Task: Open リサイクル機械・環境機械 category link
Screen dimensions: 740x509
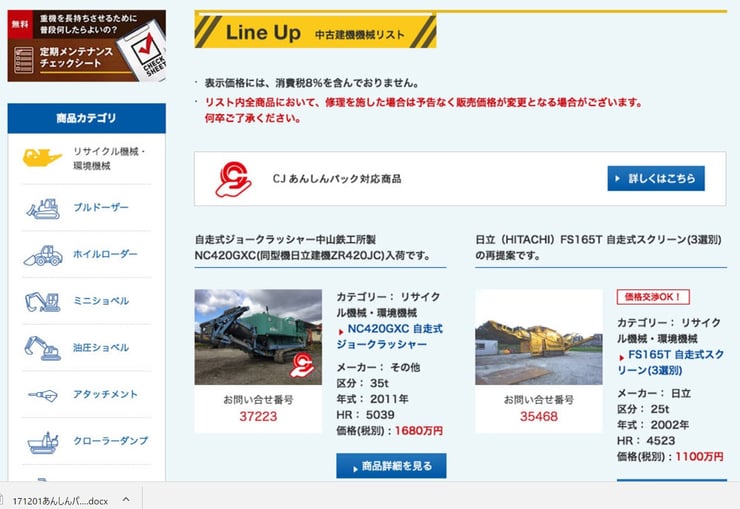Action: (x=109, y=159)
